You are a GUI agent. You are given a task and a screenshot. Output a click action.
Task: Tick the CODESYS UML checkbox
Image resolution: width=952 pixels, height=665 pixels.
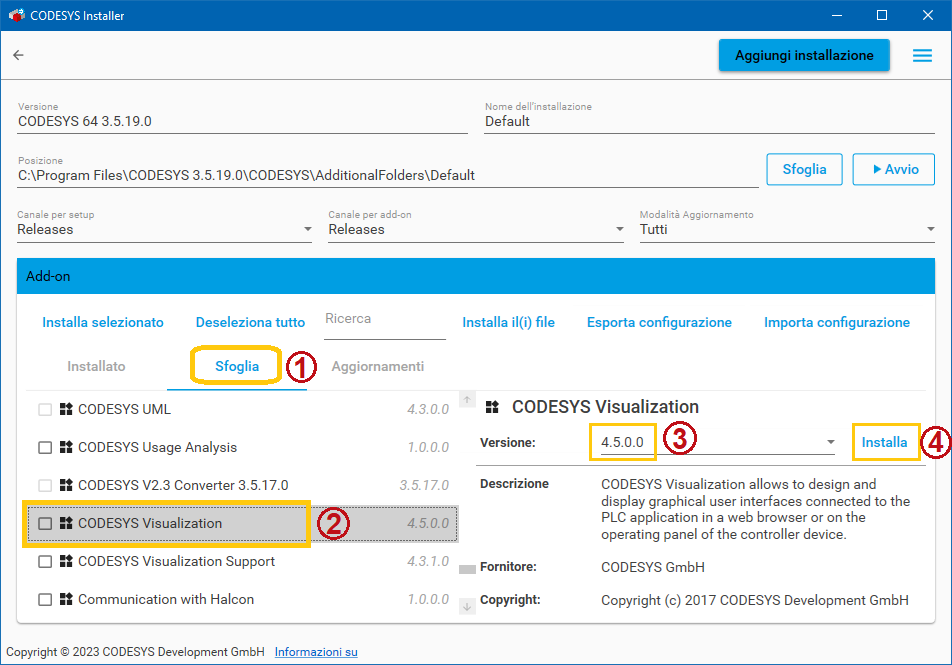(45, 409)
